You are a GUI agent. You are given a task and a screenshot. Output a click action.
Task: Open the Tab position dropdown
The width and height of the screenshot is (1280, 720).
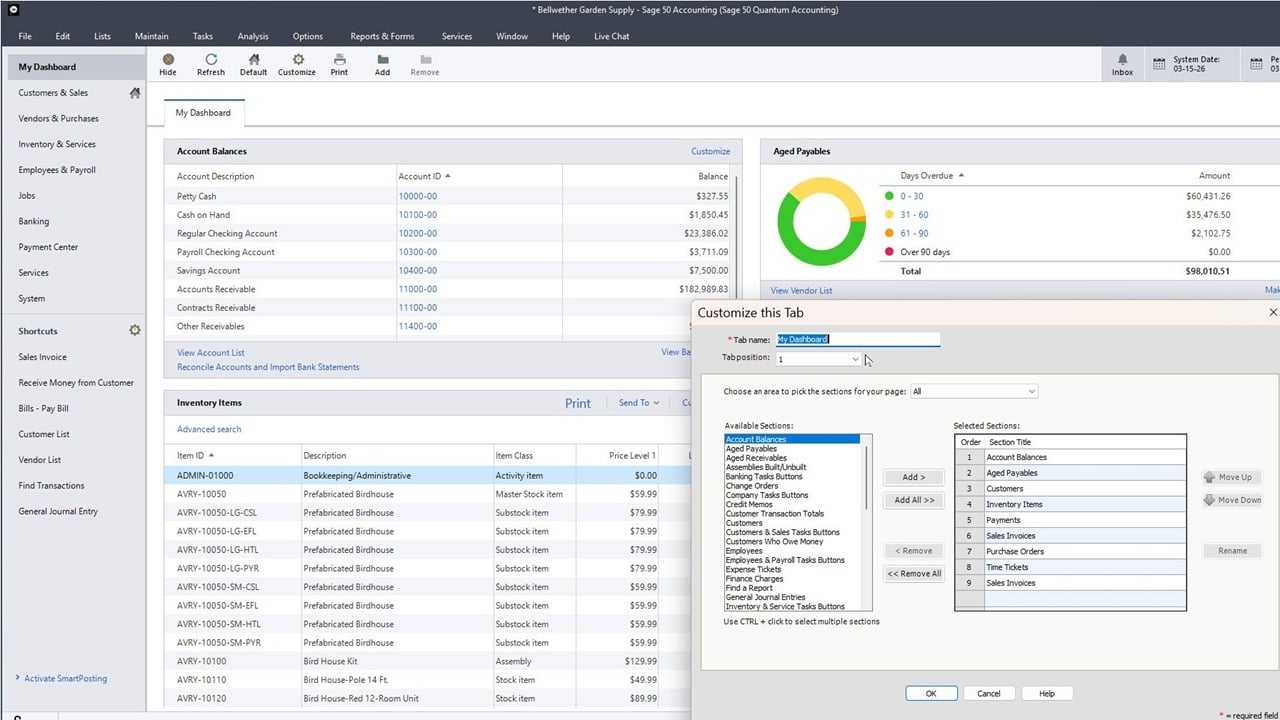tap(855, 359)
